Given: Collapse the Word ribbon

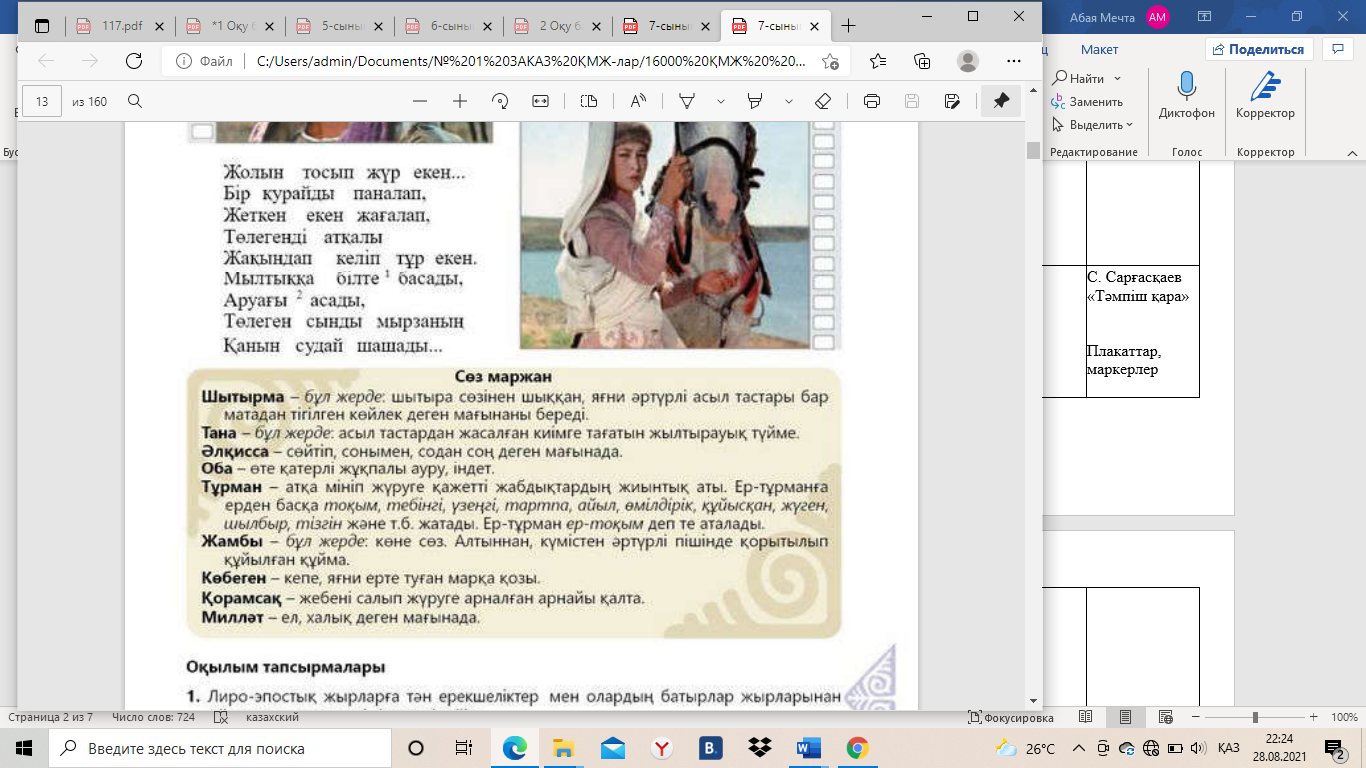Looking at the screenshot, I should (1351, 153).
